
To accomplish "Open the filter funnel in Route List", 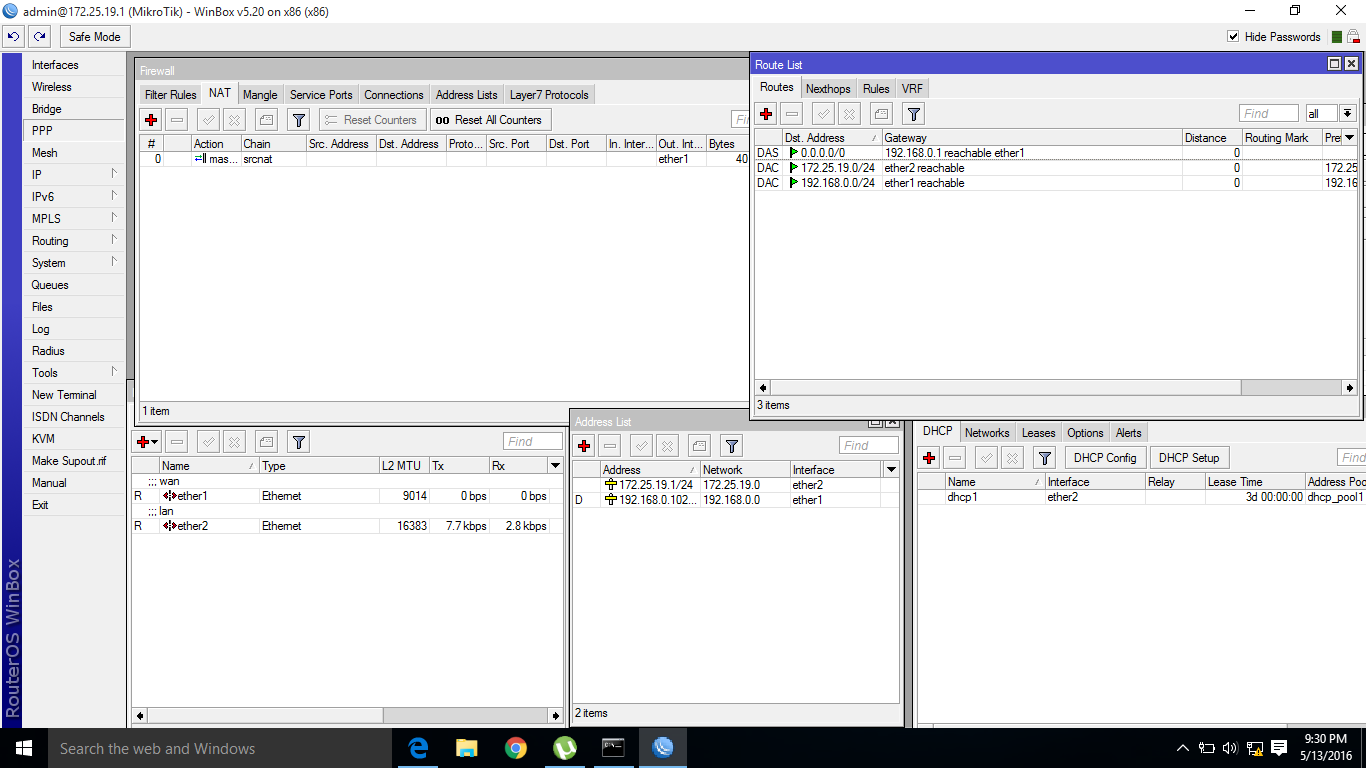I will click(913, 114).
